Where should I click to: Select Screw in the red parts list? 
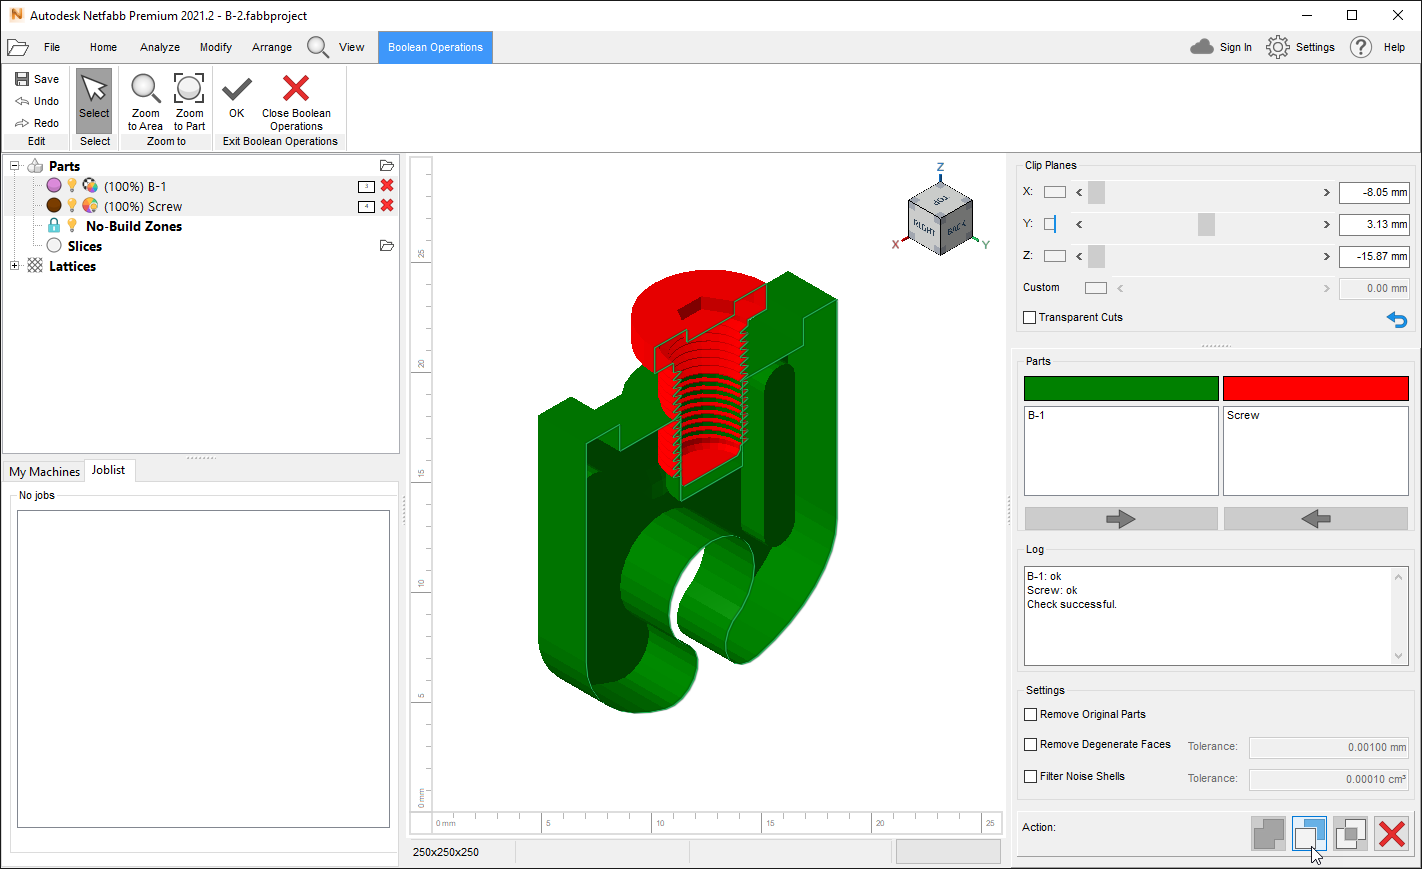[x=1243, y=415]
